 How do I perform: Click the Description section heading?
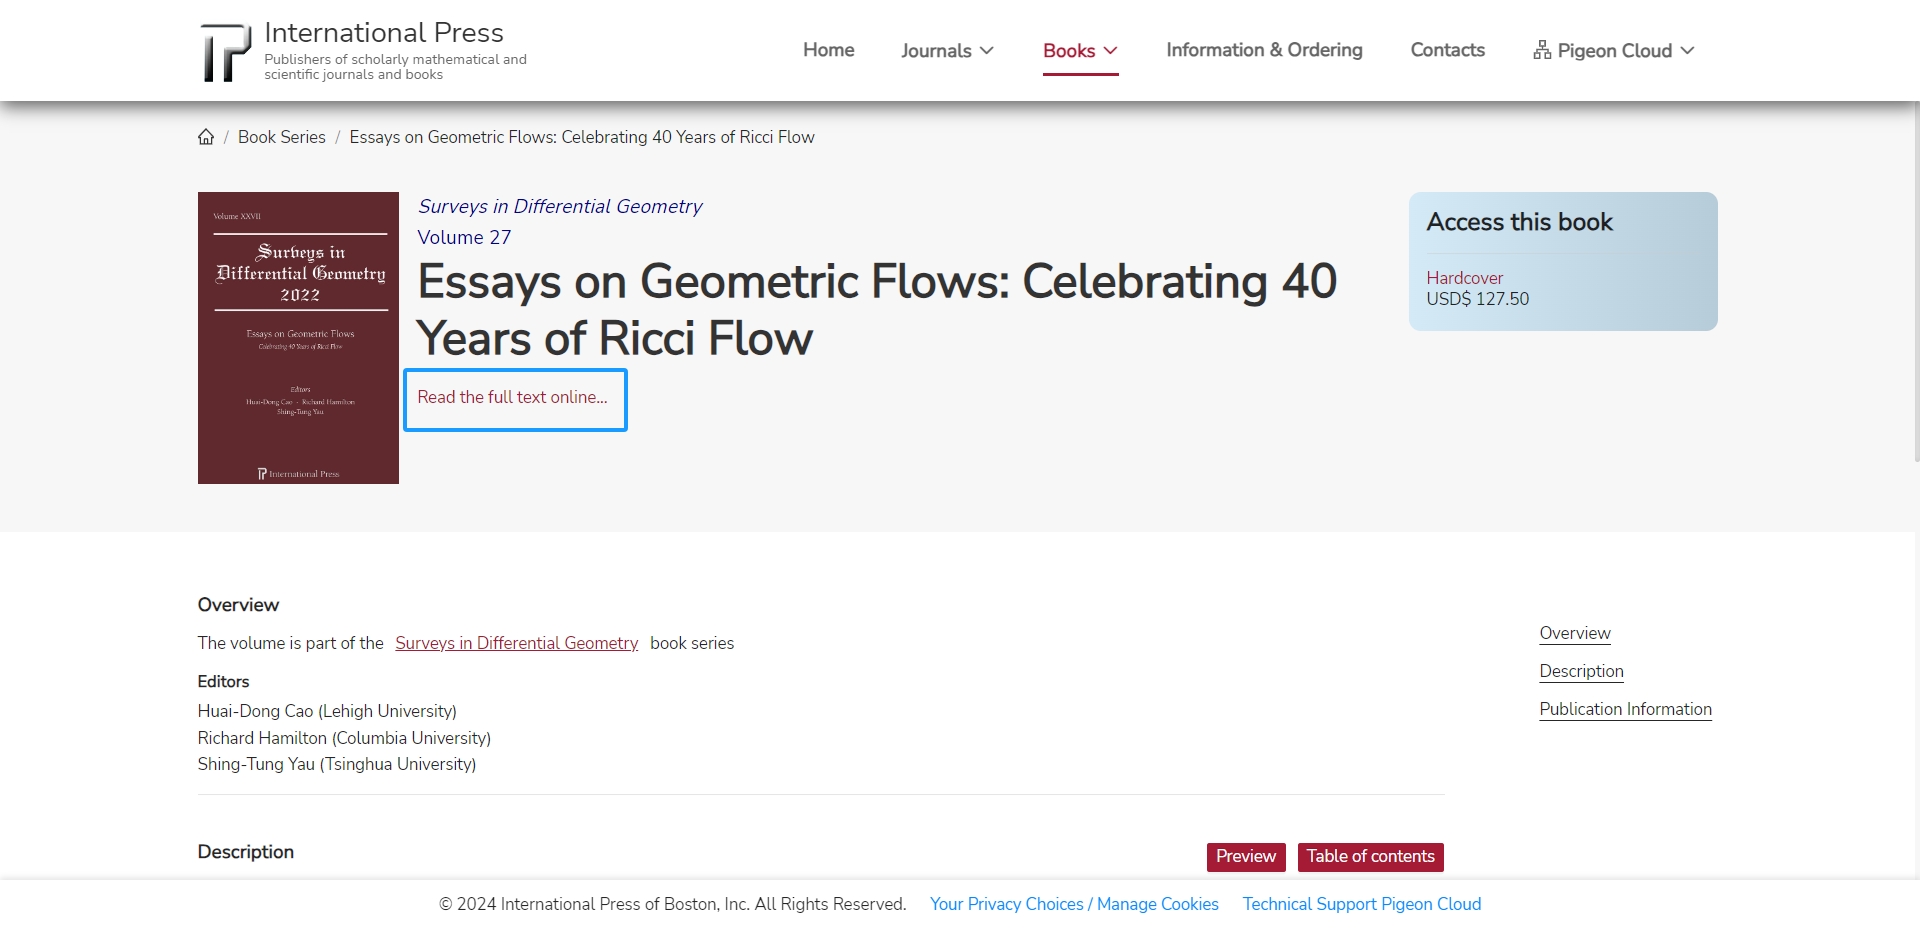(x=246, y=852)
